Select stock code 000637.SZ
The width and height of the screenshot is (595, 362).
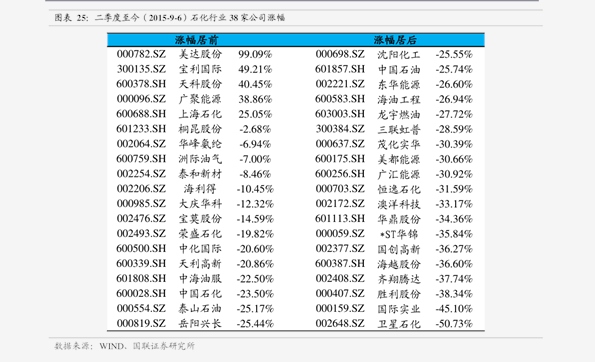pos(340,144)
